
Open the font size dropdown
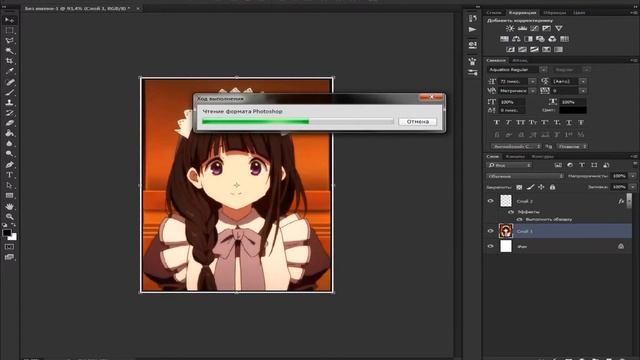tap(532, 81)
